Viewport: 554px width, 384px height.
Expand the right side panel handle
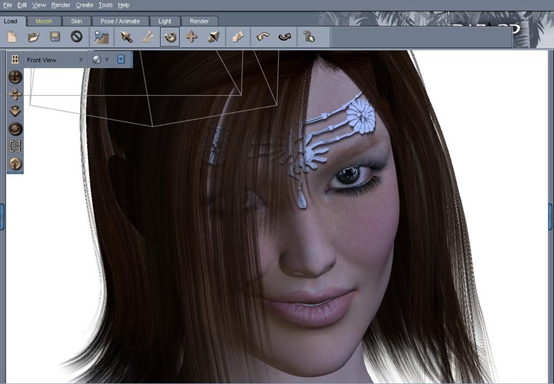pyautogui.click(x=551, y=217)
